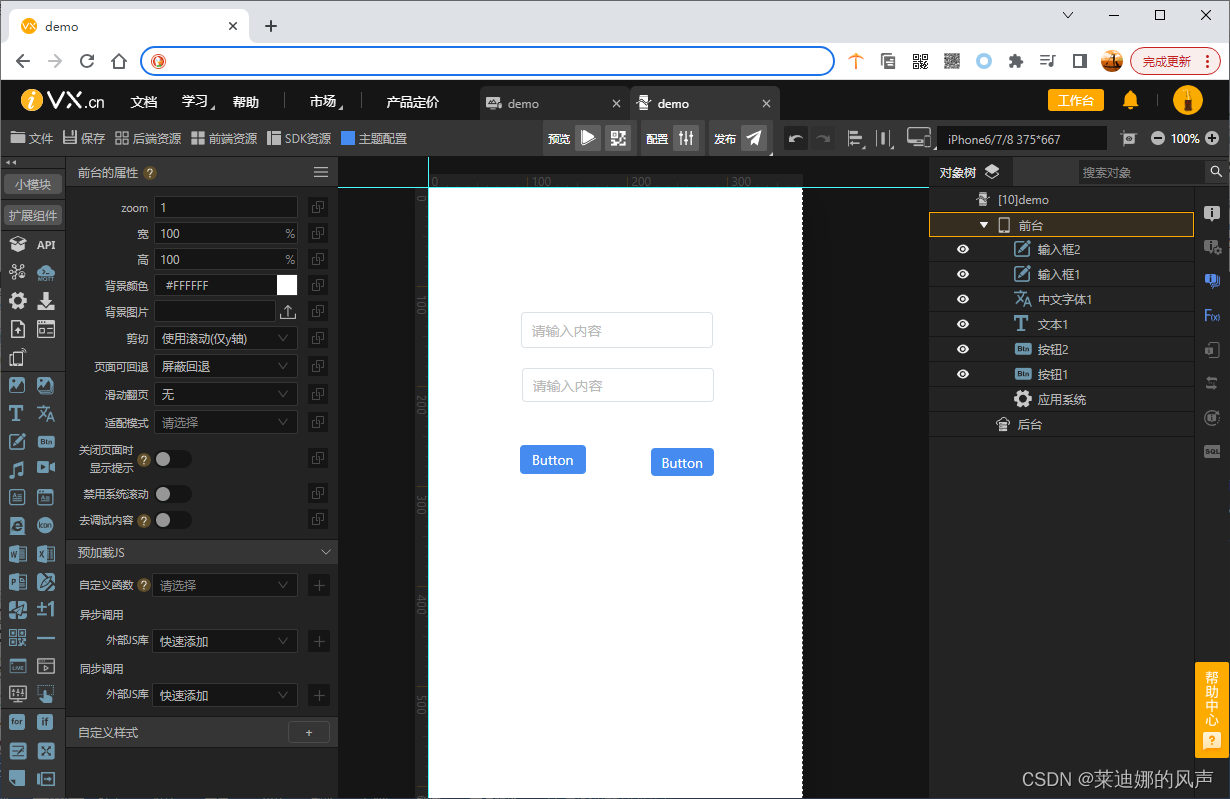Click the 保存 save button

[84, 138]
